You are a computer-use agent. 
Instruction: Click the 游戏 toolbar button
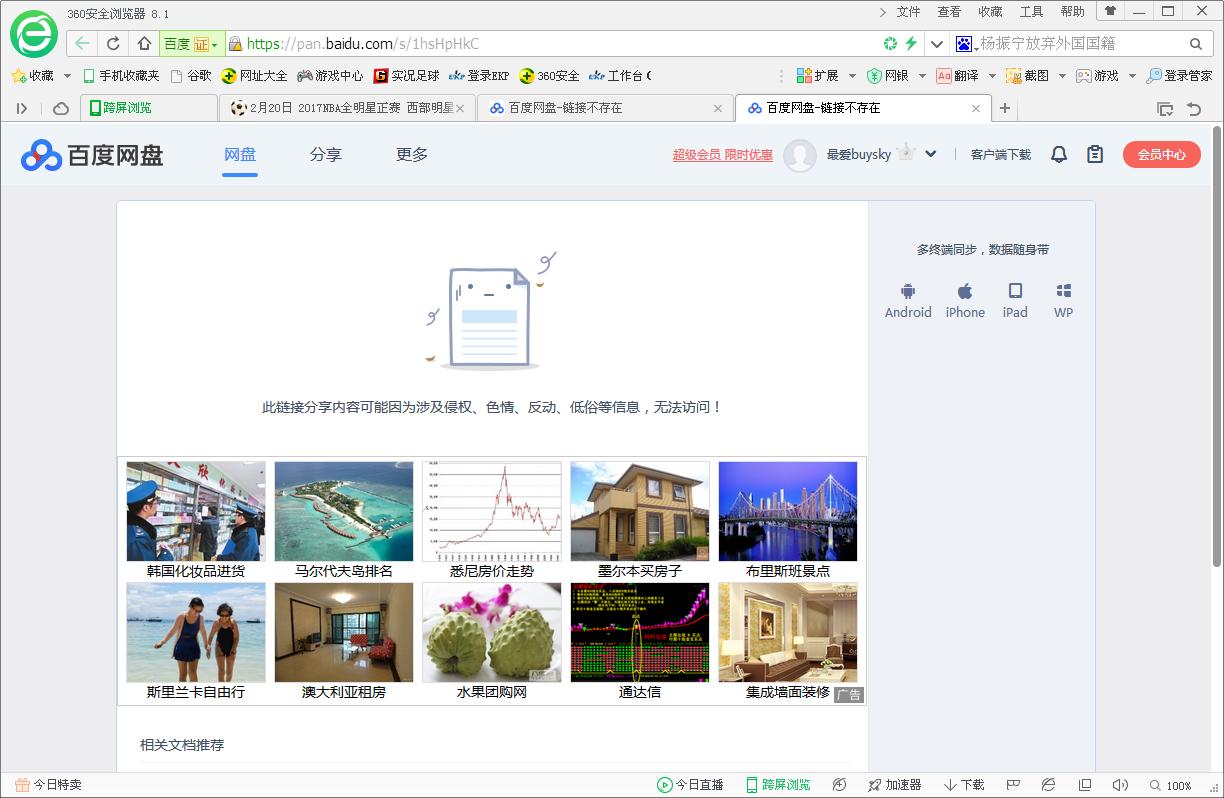(1097, 76)
